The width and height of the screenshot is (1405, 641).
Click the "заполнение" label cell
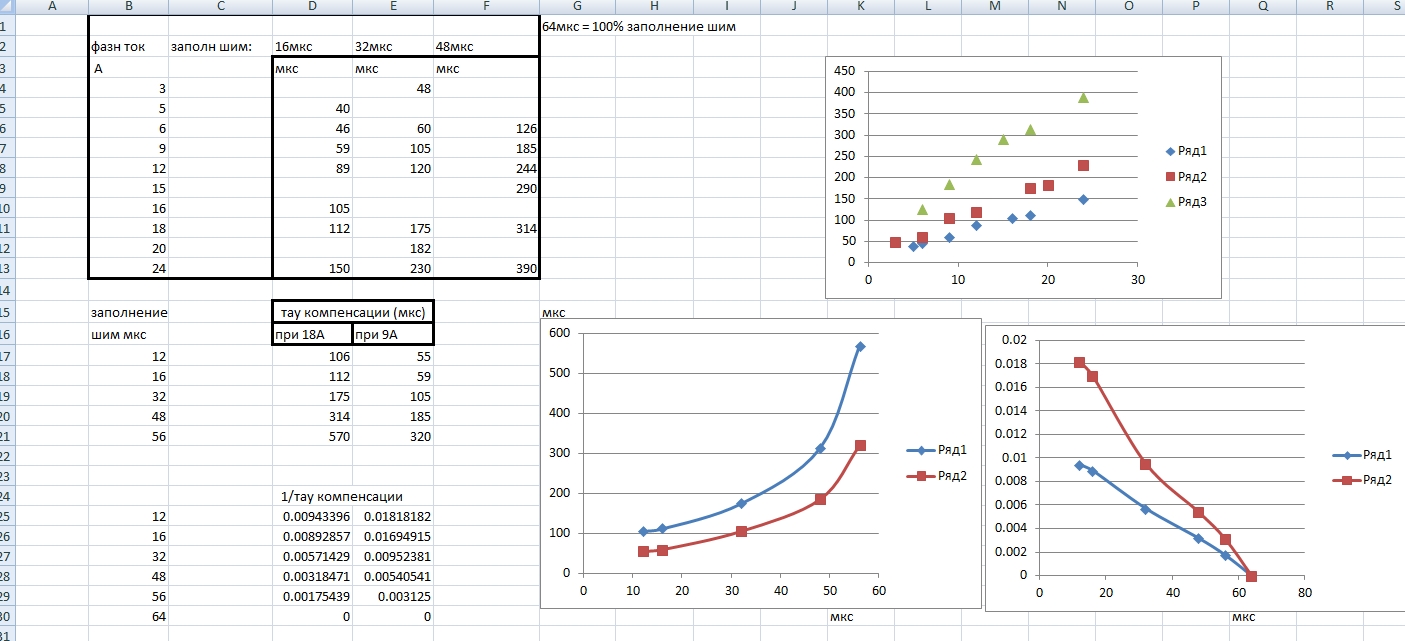[x=129, y=312]
